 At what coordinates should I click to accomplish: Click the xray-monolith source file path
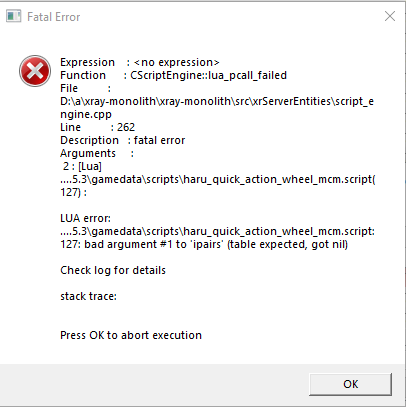click(217, 101)
